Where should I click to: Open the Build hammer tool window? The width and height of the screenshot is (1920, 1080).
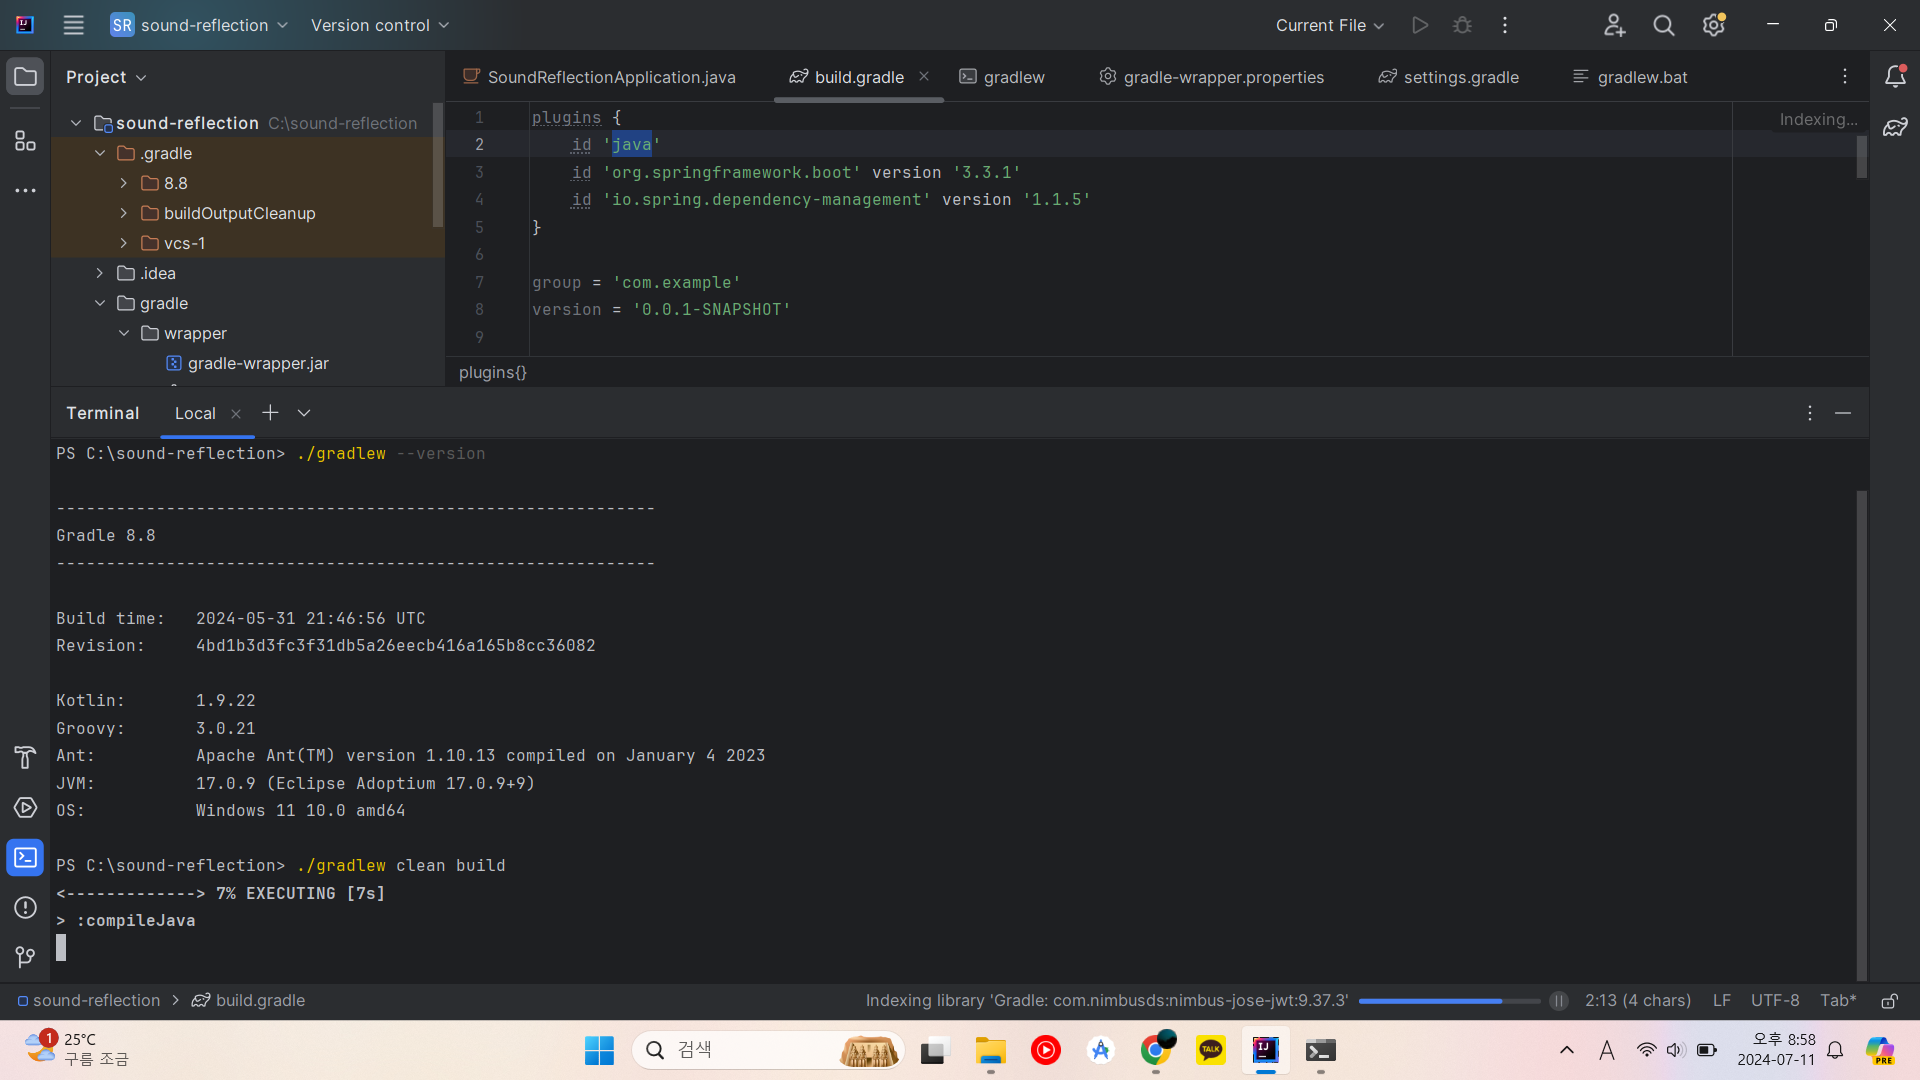point(25,757)
